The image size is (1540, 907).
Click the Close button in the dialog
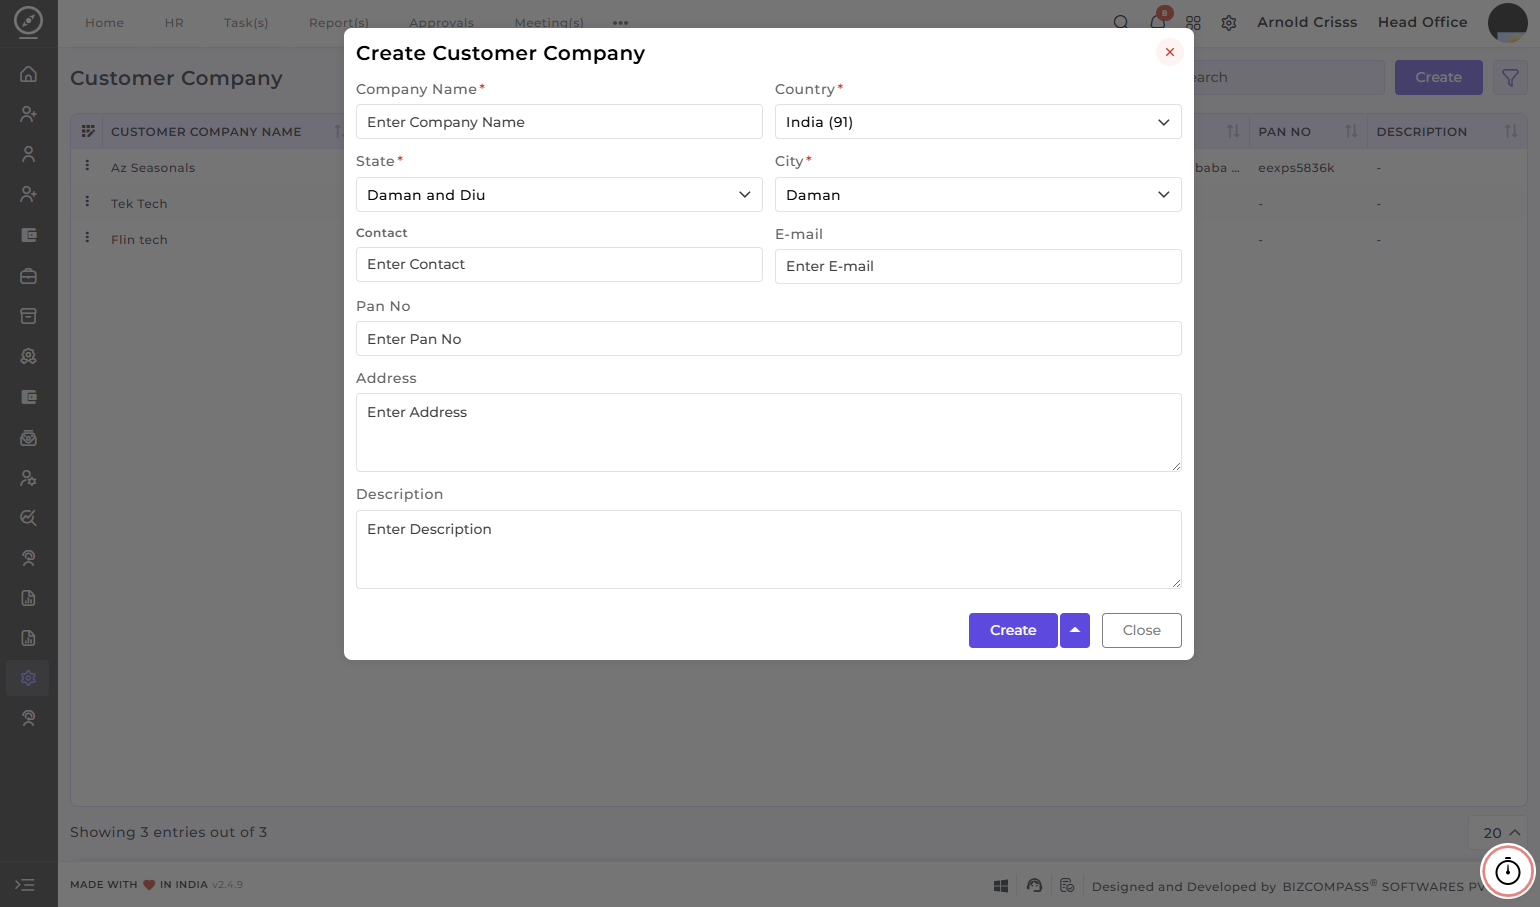[1142, 630]
